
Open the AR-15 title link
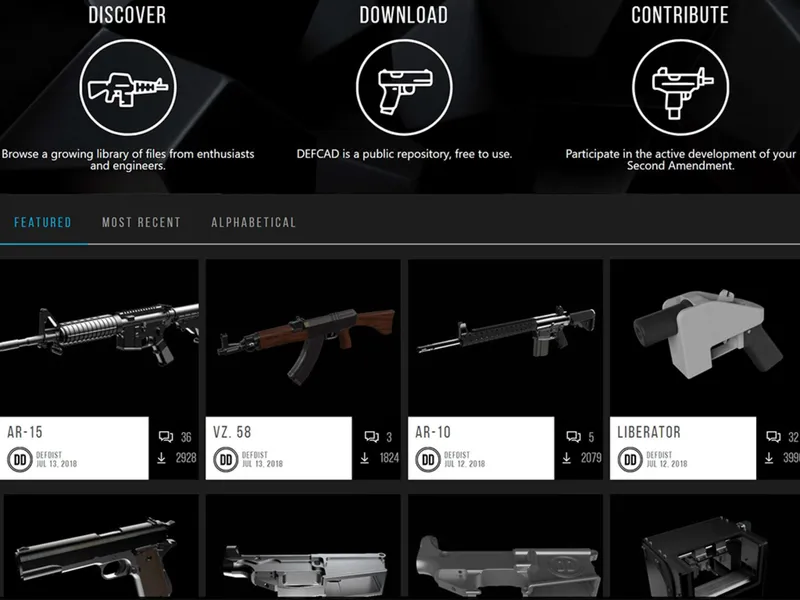pyautogui.click(x=25, y=432)
